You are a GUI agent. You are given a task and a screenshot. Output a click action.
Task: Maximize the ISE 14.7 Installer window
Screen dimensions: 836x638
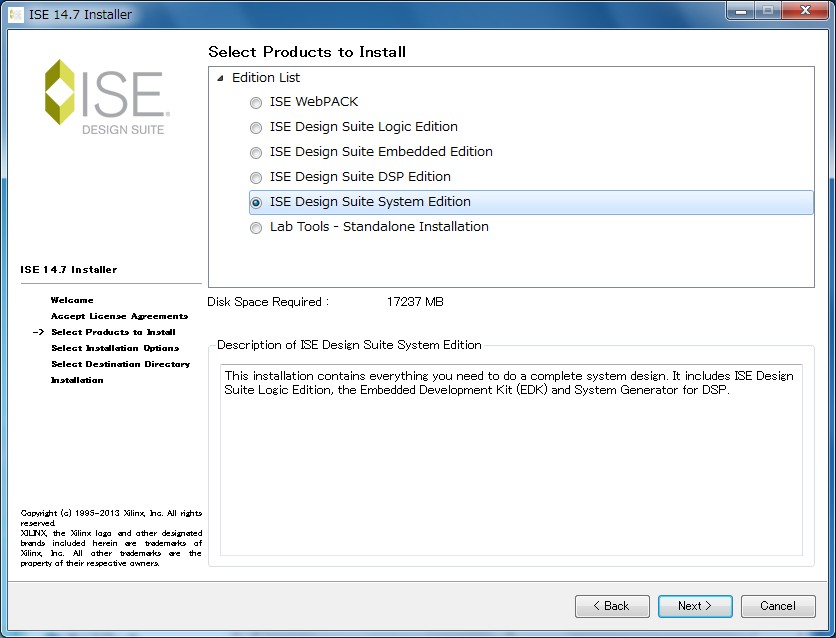tap(768, 11)
